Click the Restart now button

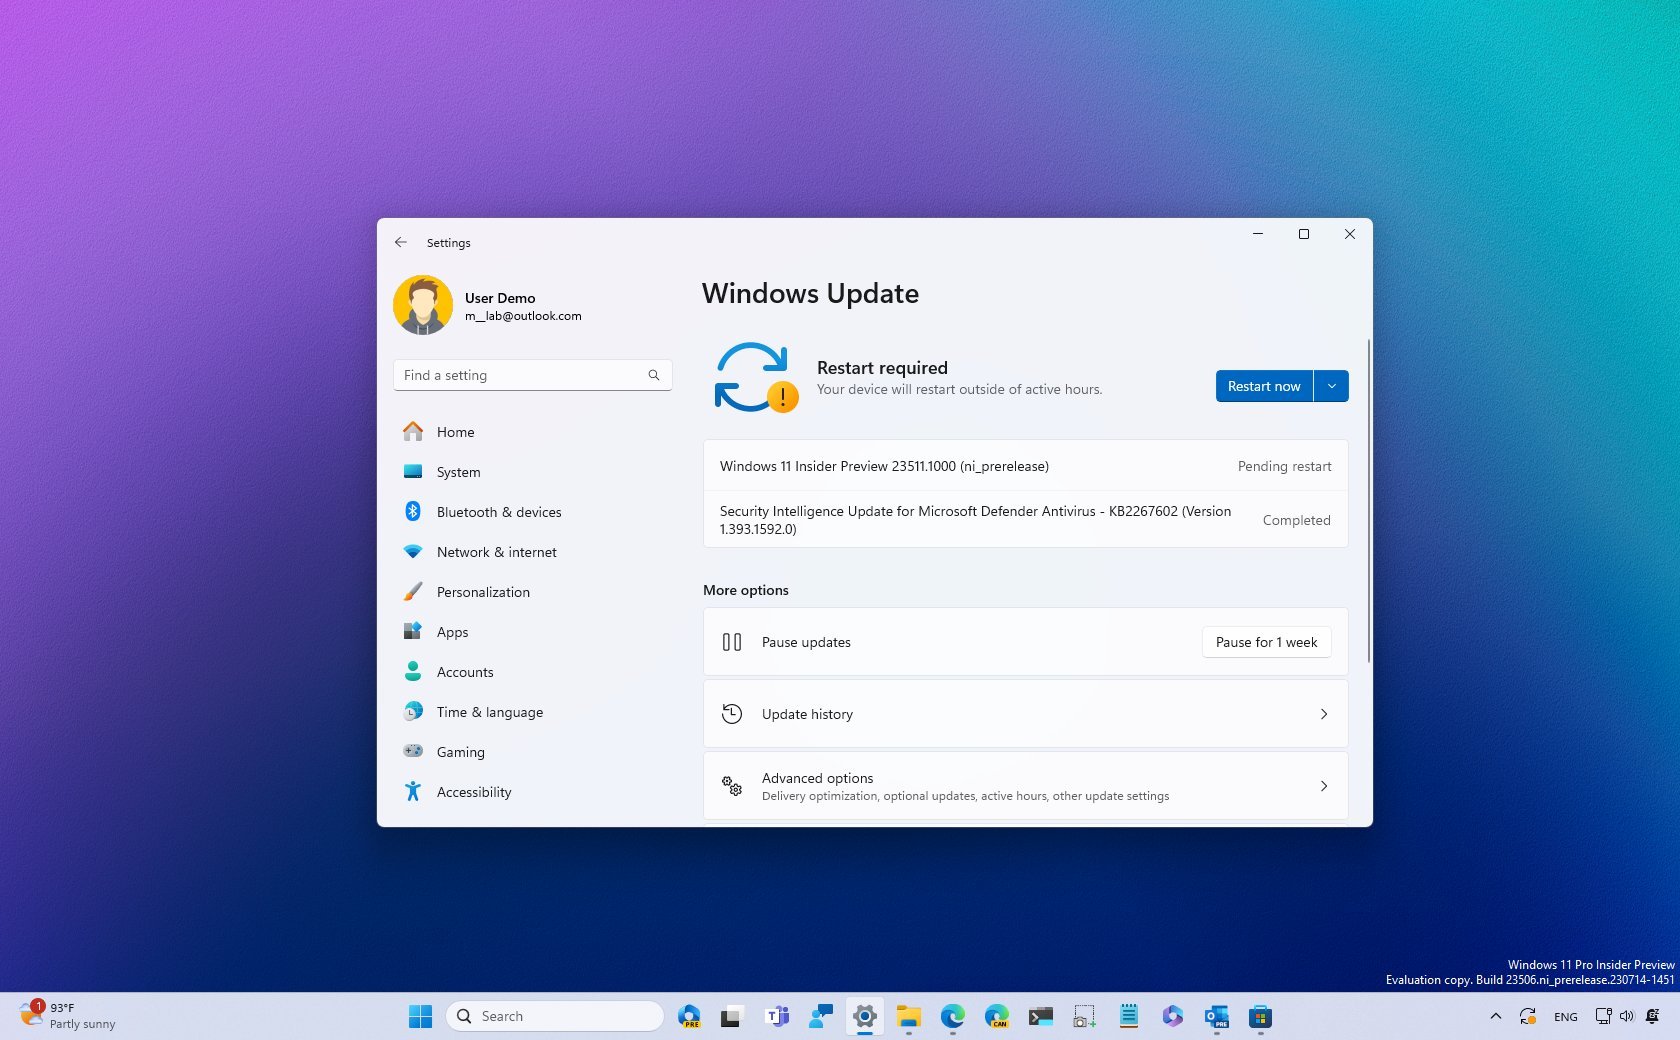pyautogui.click(x=1263, y=386)
